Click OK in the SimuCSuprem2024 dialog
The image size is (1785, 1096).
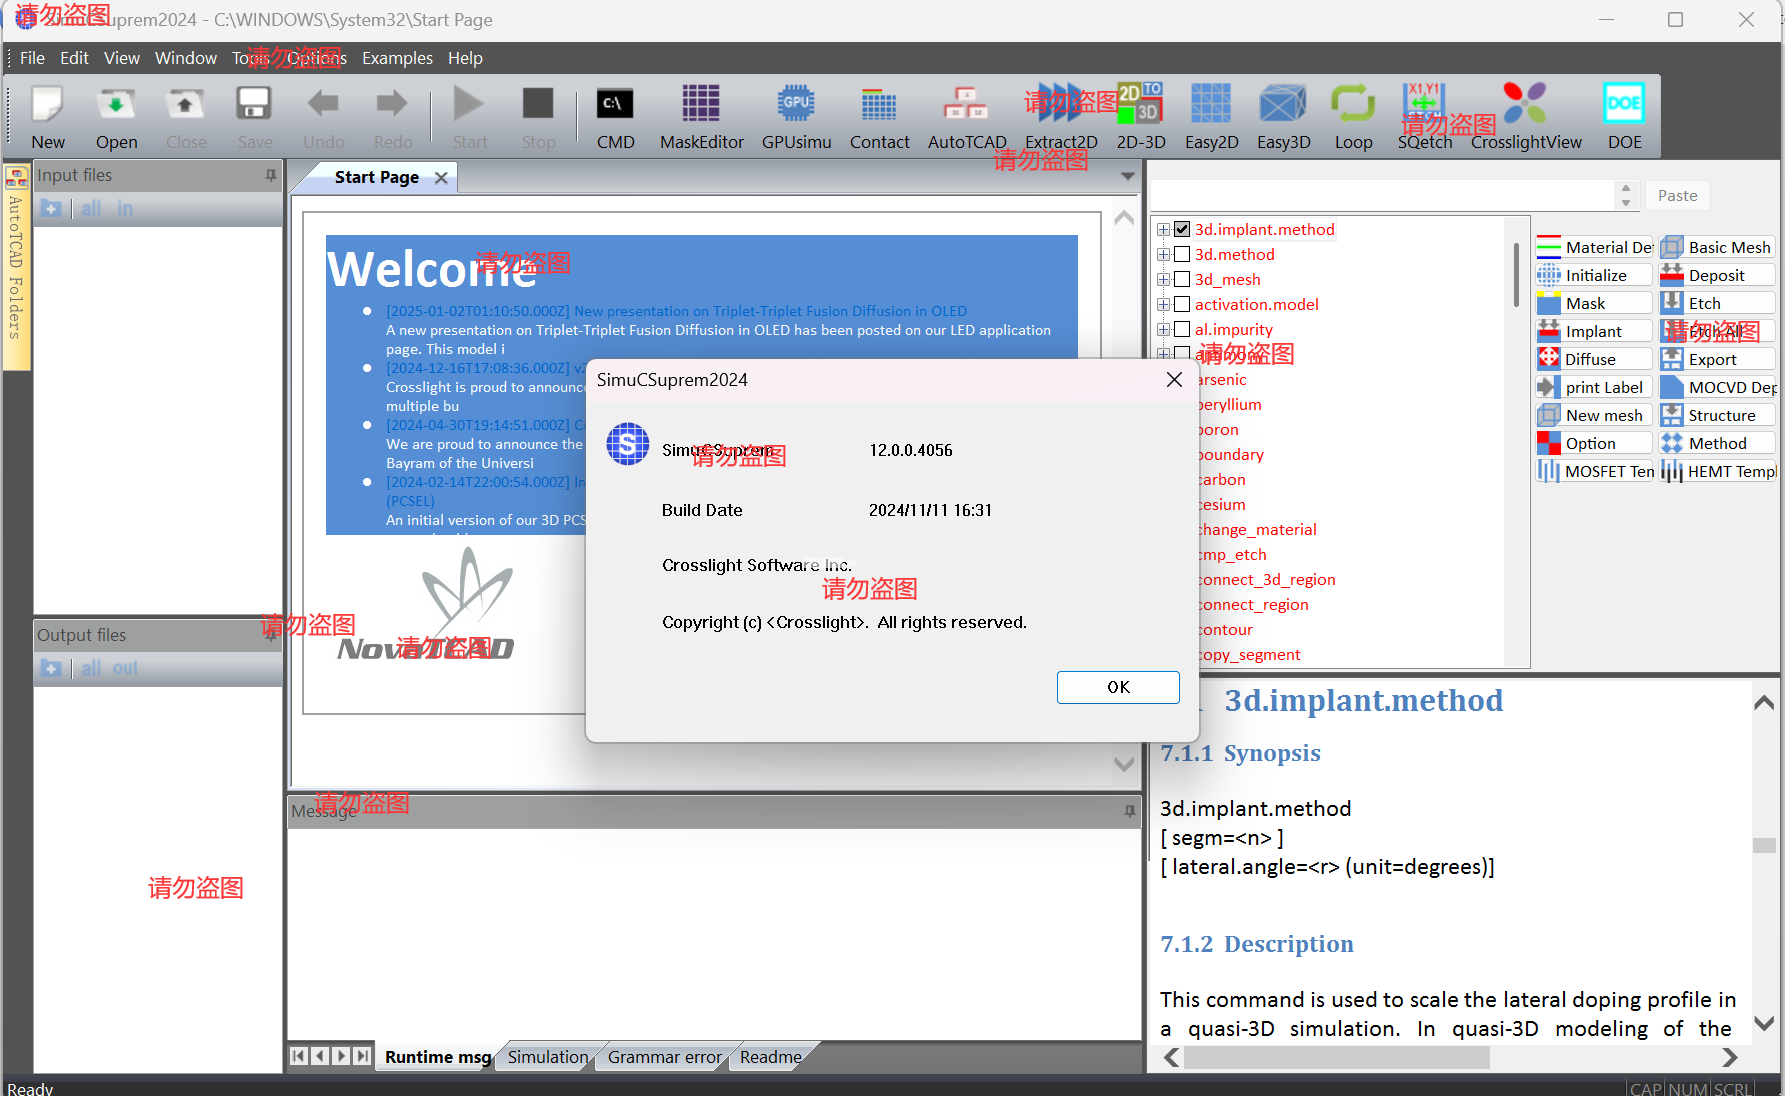point(1118,687)
